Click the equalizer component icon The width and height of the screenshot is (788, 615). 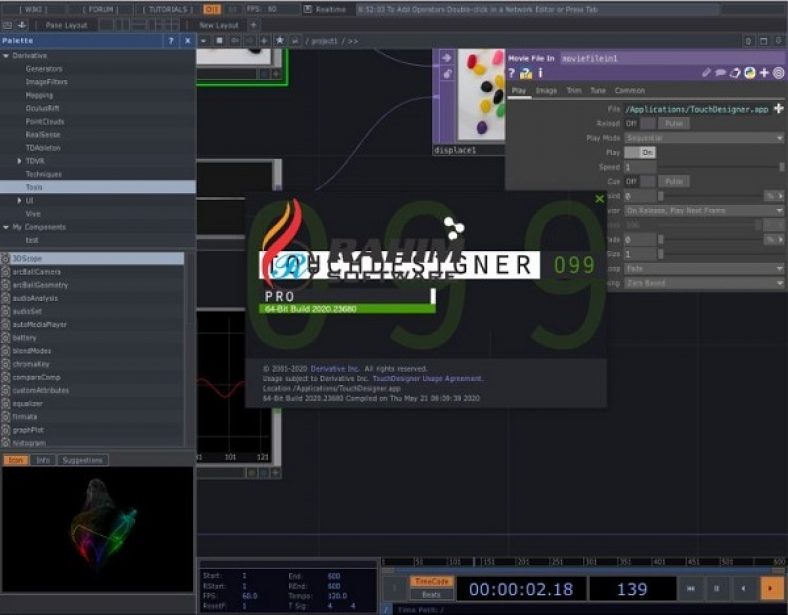[6, 403]
